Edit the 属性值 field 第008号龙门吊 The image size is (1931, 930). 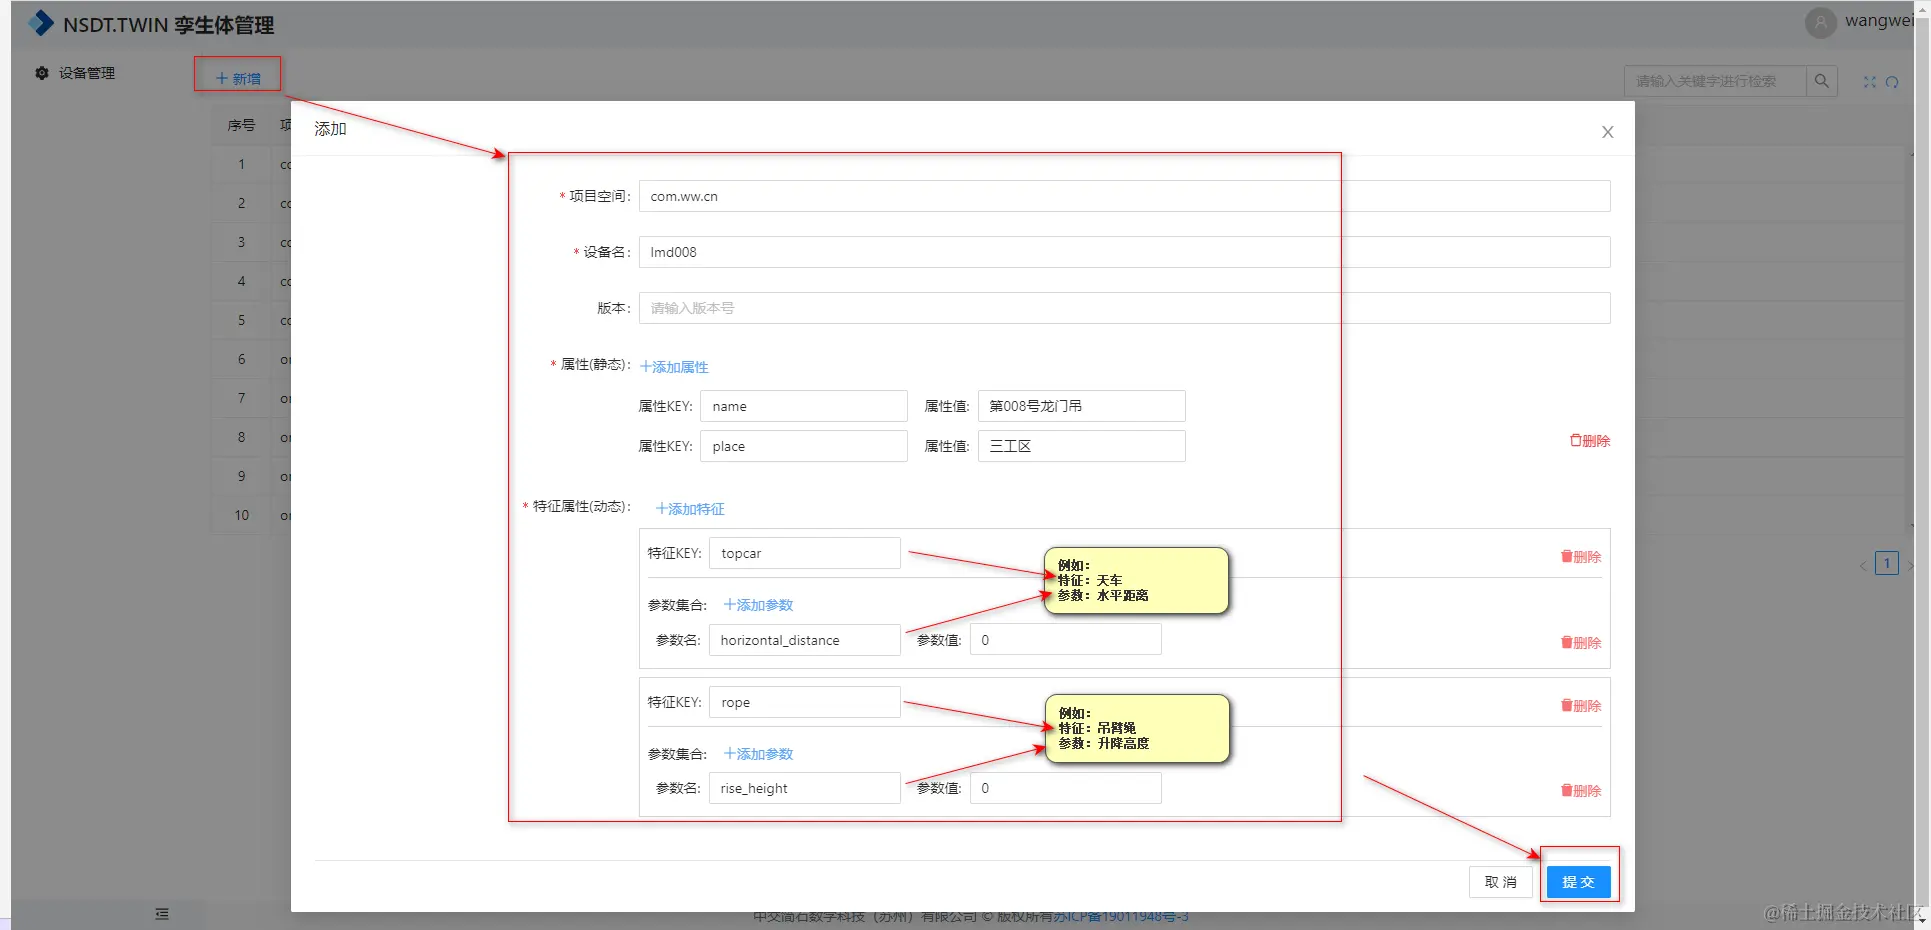[1082, 406]
